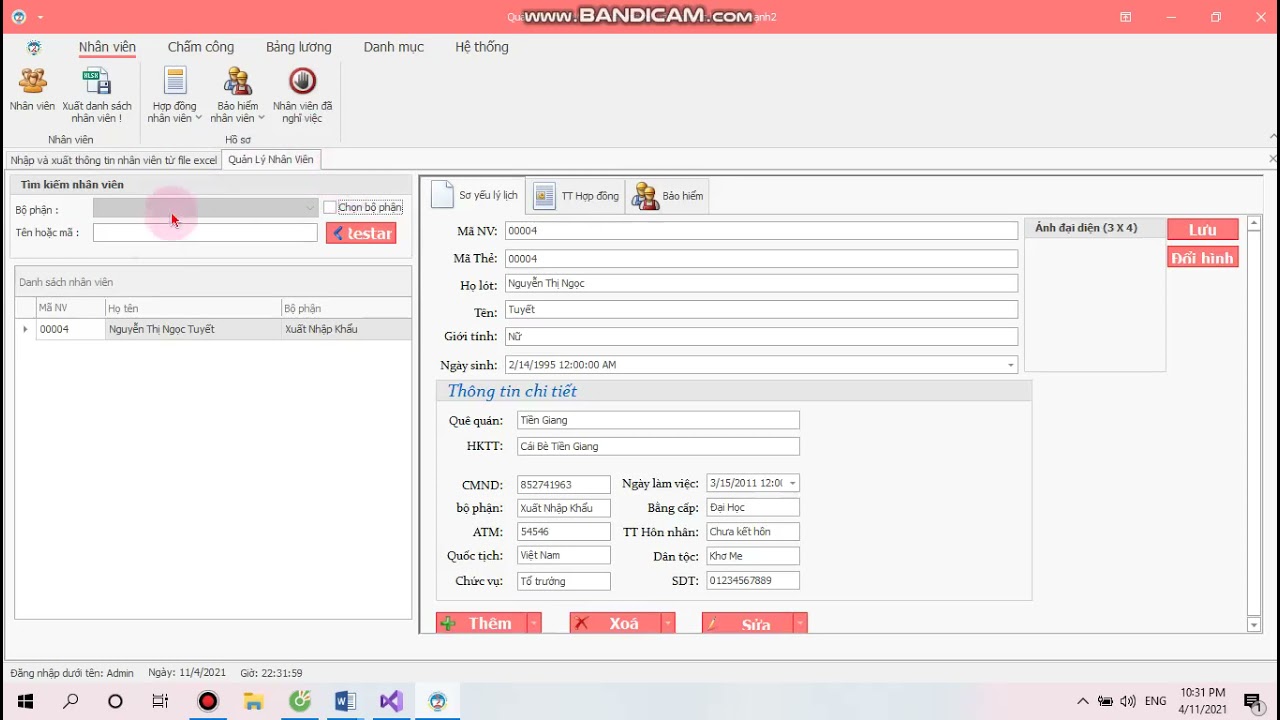This screenshot has height=720, width=1280.
Task: Open Cortana circle on taskbar
Action: point(115,701)
